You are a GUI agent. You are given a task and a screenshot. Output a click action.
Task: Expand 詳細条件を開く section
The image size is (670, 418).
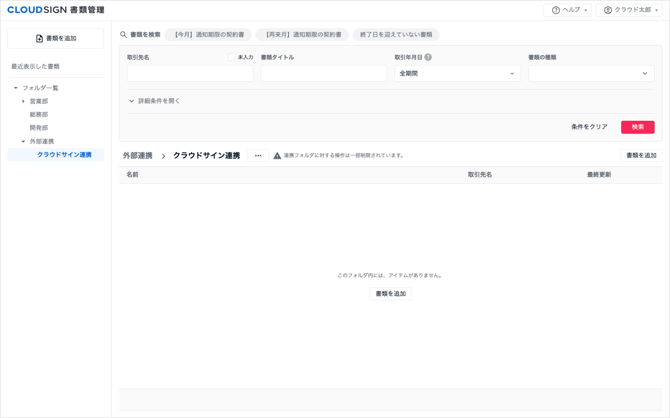click(x=154, y=101)
